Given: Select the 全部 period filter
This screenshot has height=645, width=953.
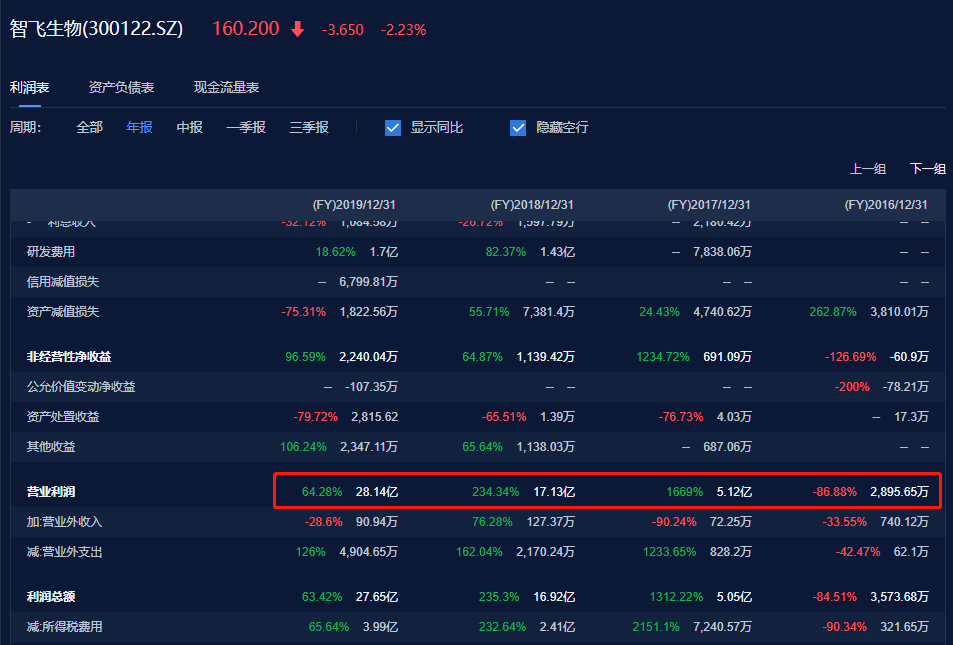Looking at the screenshot, I should (x=89, y=128).
